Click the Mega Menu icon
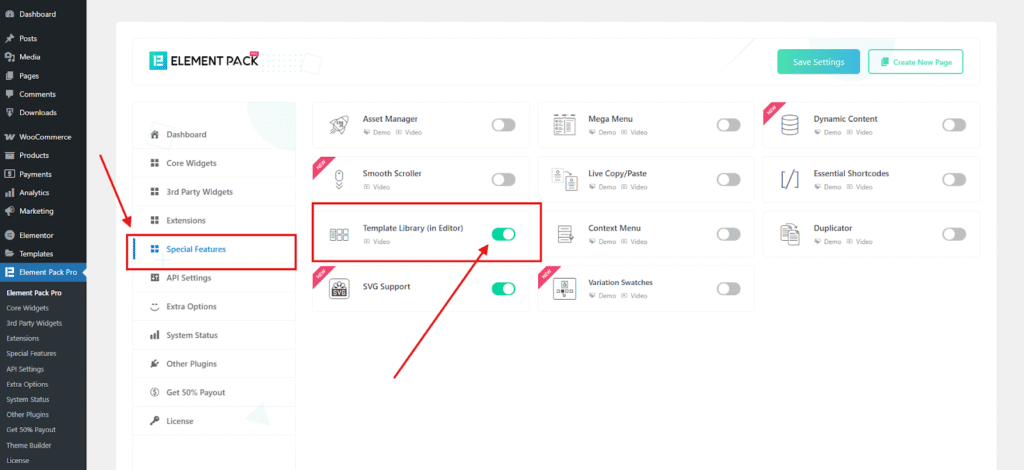Viewport: 1024px width, 470px height. pyautogui.click(x=564, y=125)
